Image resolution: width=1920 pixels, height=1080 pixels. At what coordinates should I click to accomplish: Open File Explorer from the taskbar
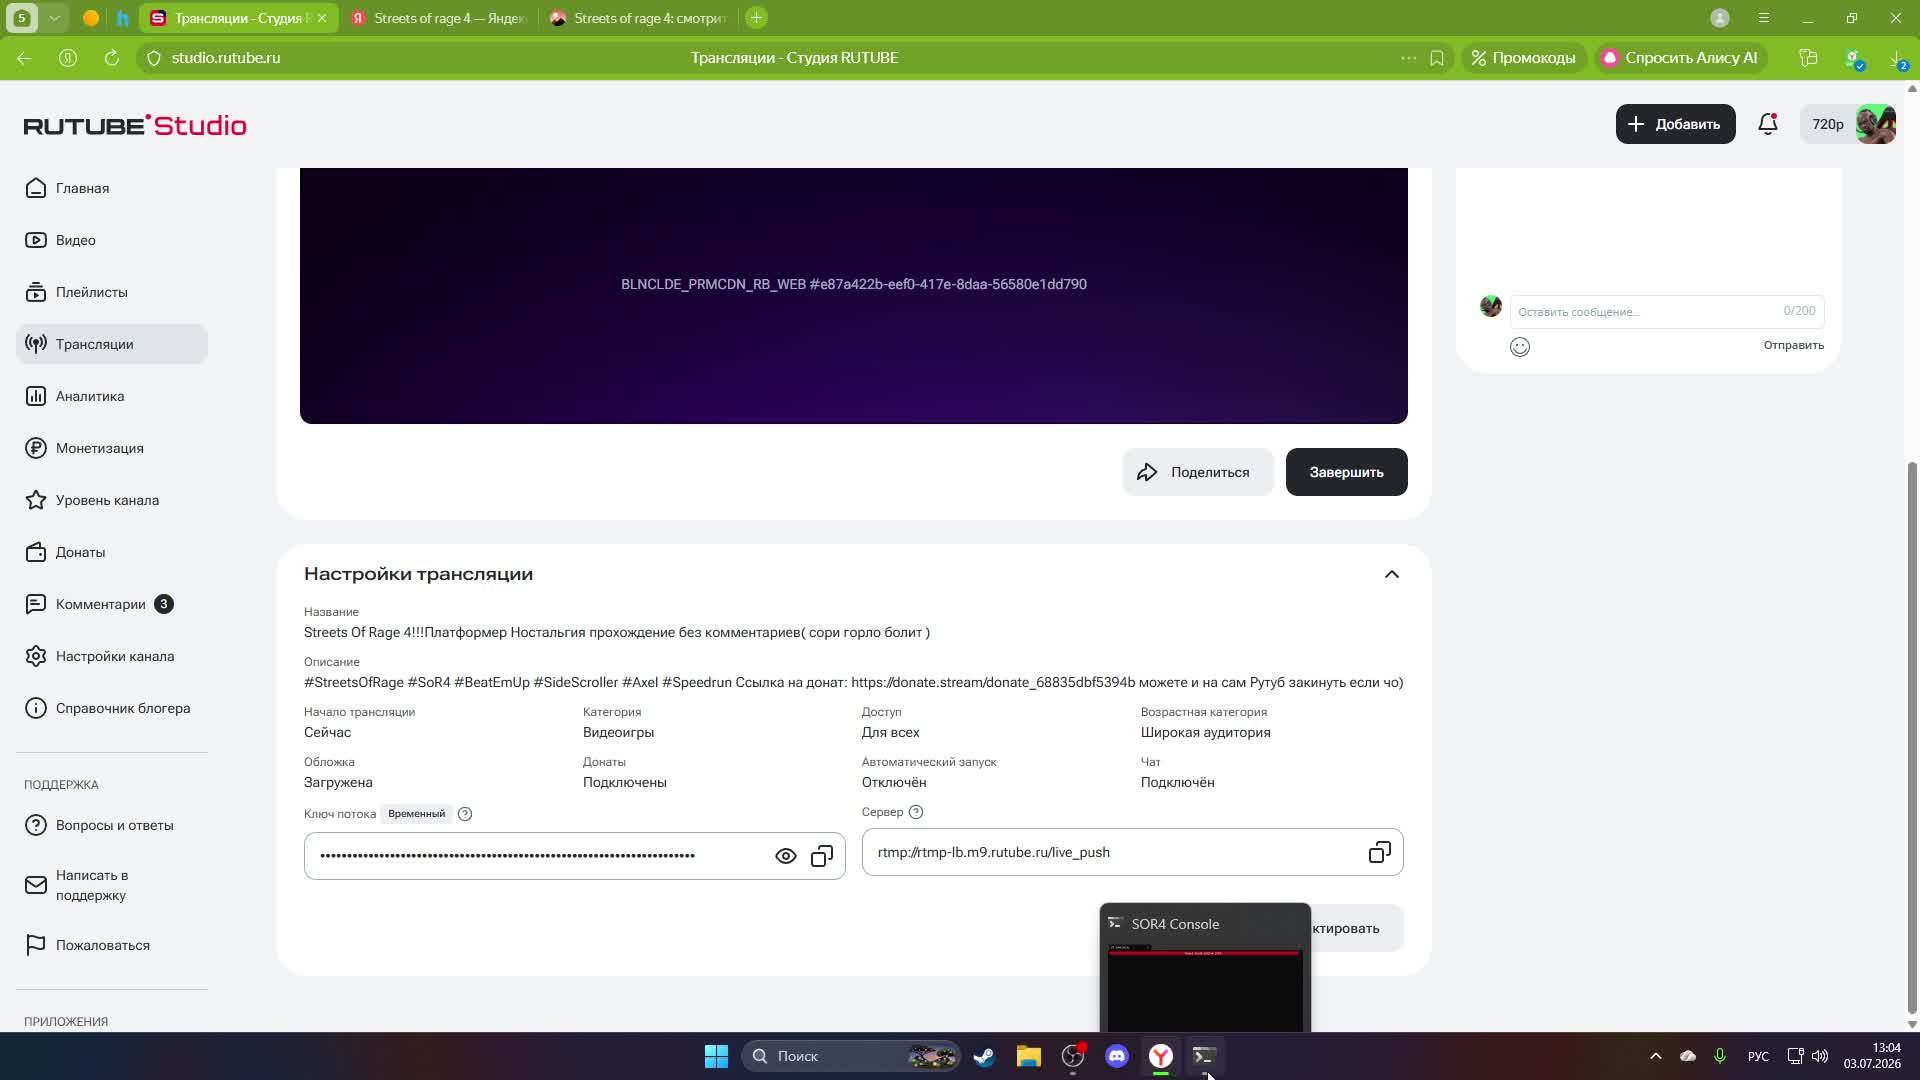[1029, 1056]
